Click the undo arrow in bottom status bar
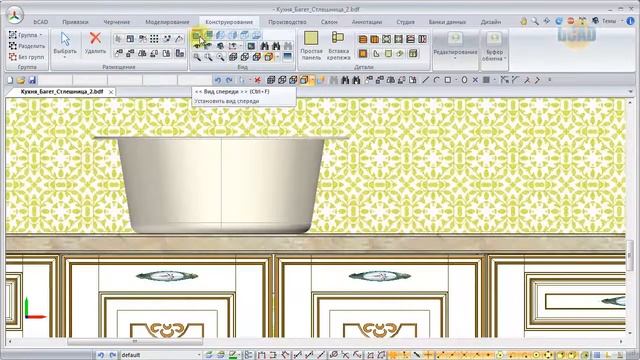The height and width of the screenshot is (360, 640). 100,355
